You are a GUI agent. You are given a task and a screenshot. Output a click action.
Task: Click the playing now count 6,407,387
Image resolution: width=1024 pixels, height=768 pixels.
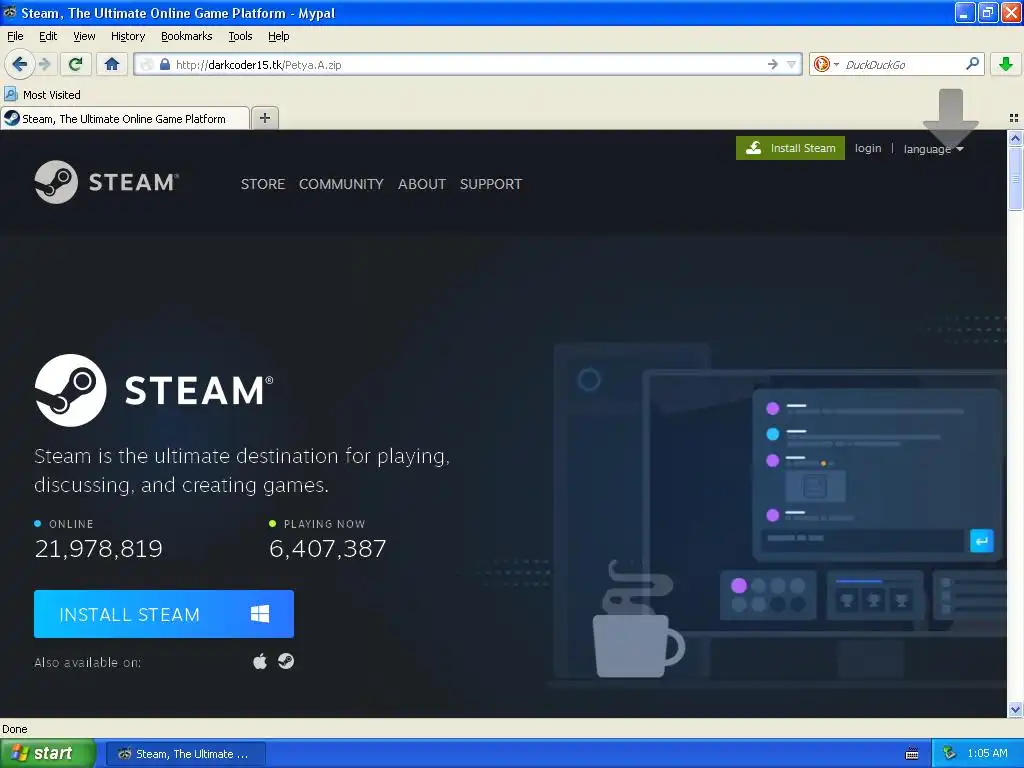click(328, 549)
